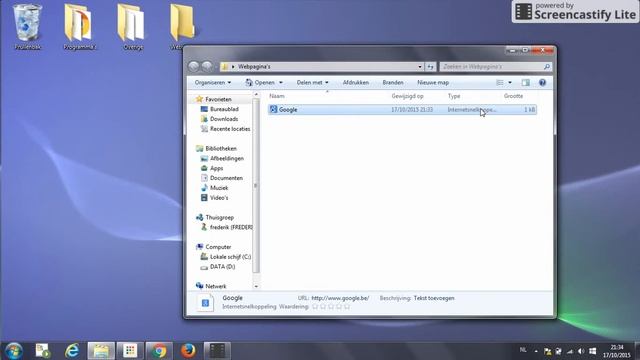Click the Explorer Back arrow button
The image size is (640, 360).
click(x=194, y=66)
